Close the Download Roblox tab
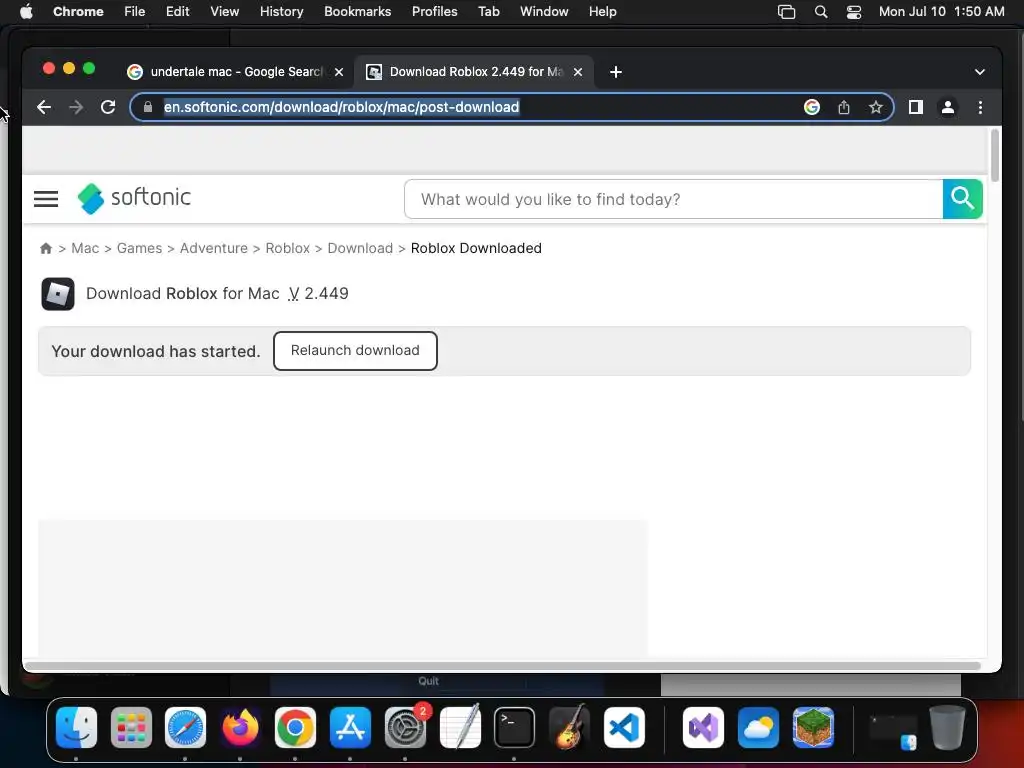The width and height of the screenshot is (1024, 768). [x=577, y=72]
